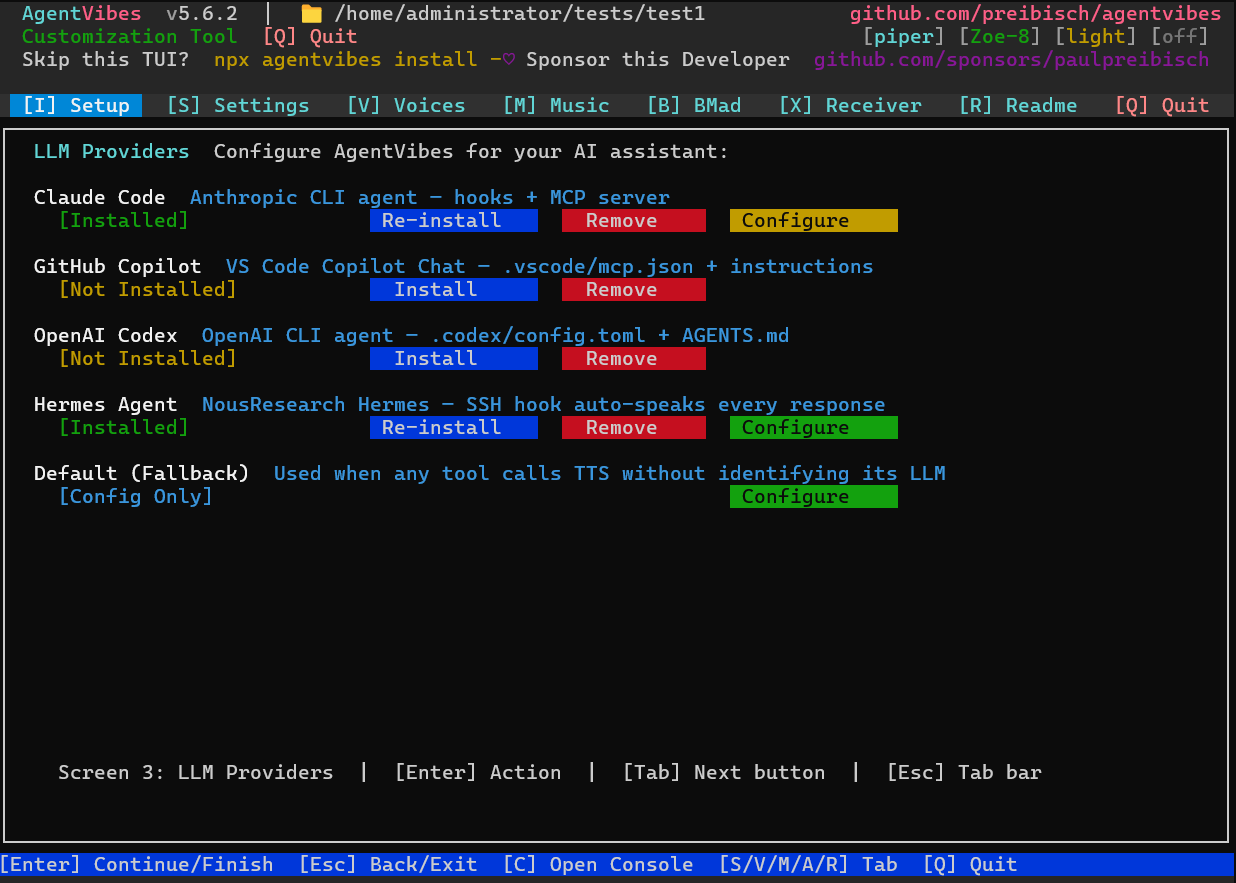Click the heart icon before Sponsor

click(508, 59)
